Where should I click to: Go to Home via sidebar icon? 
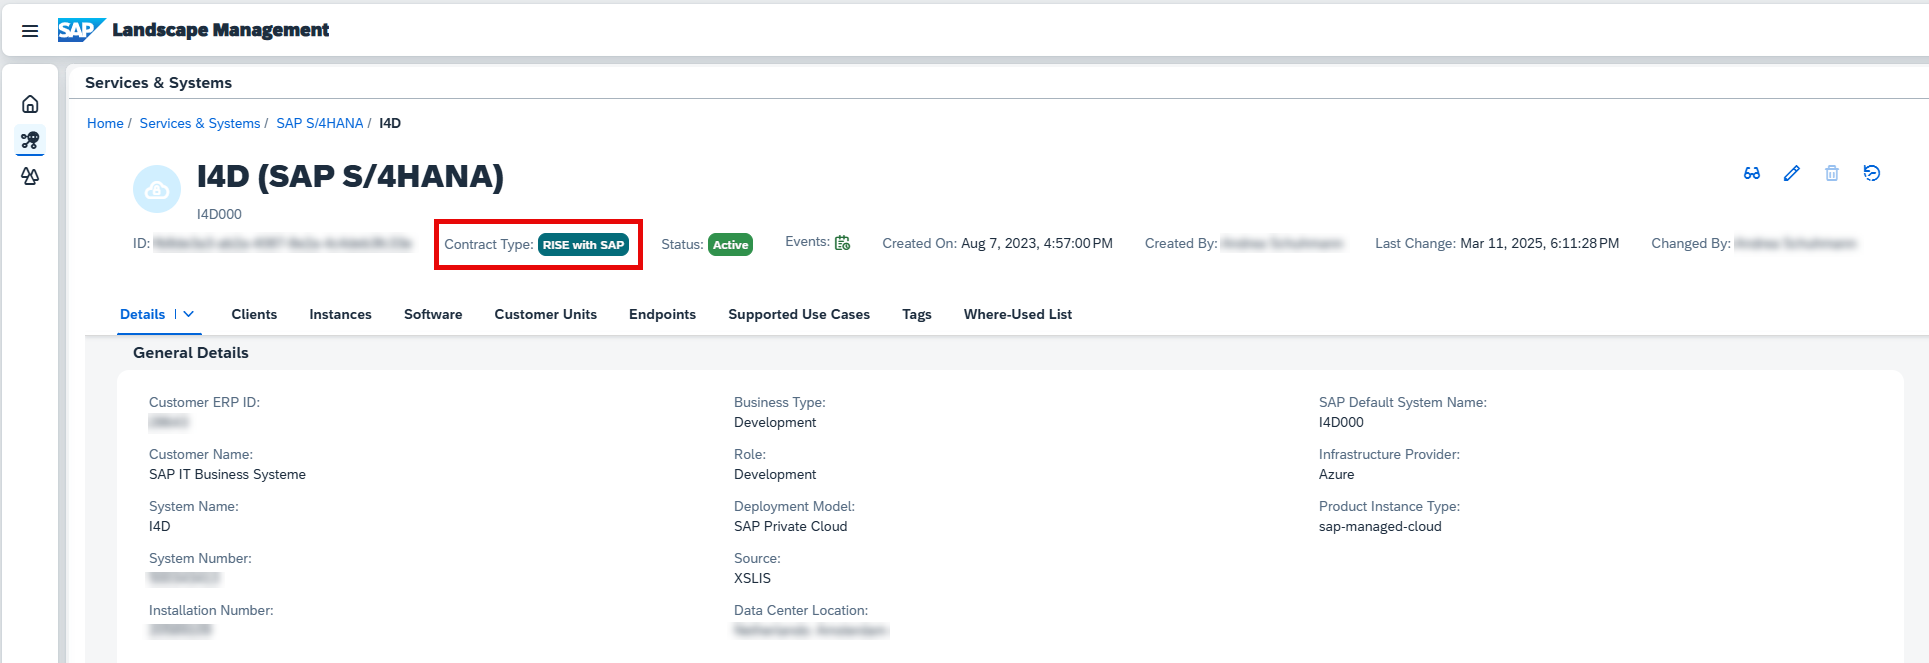tap(30, 104)
